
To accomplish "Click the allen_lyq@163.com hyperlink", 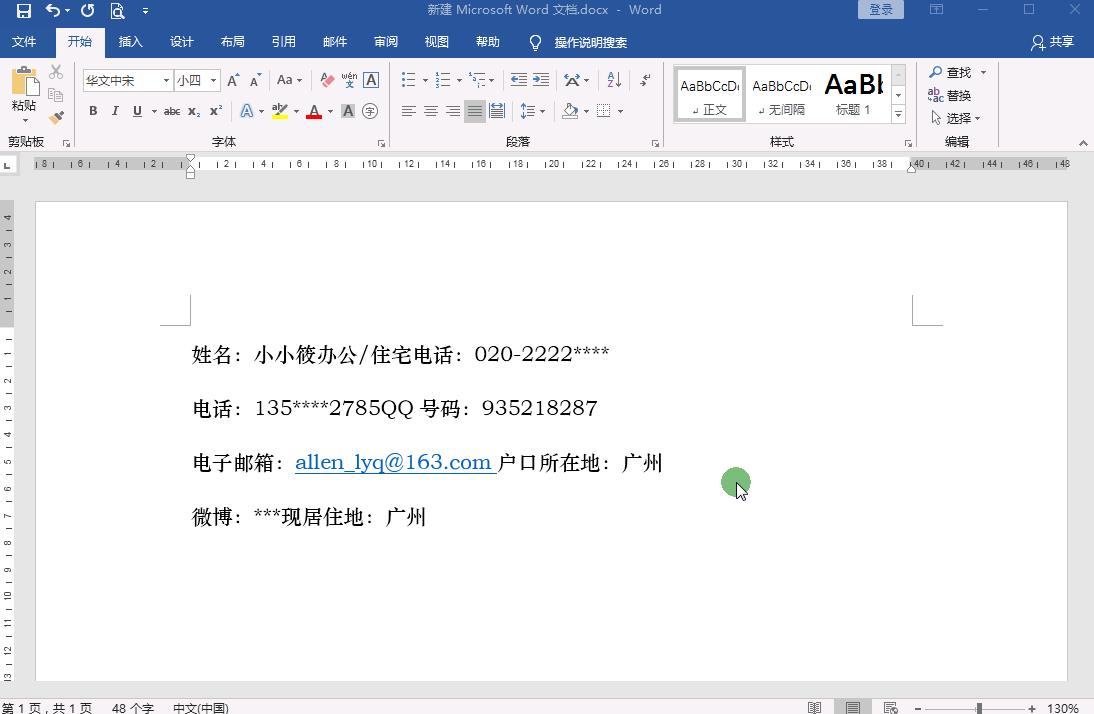I will [393, 462].
